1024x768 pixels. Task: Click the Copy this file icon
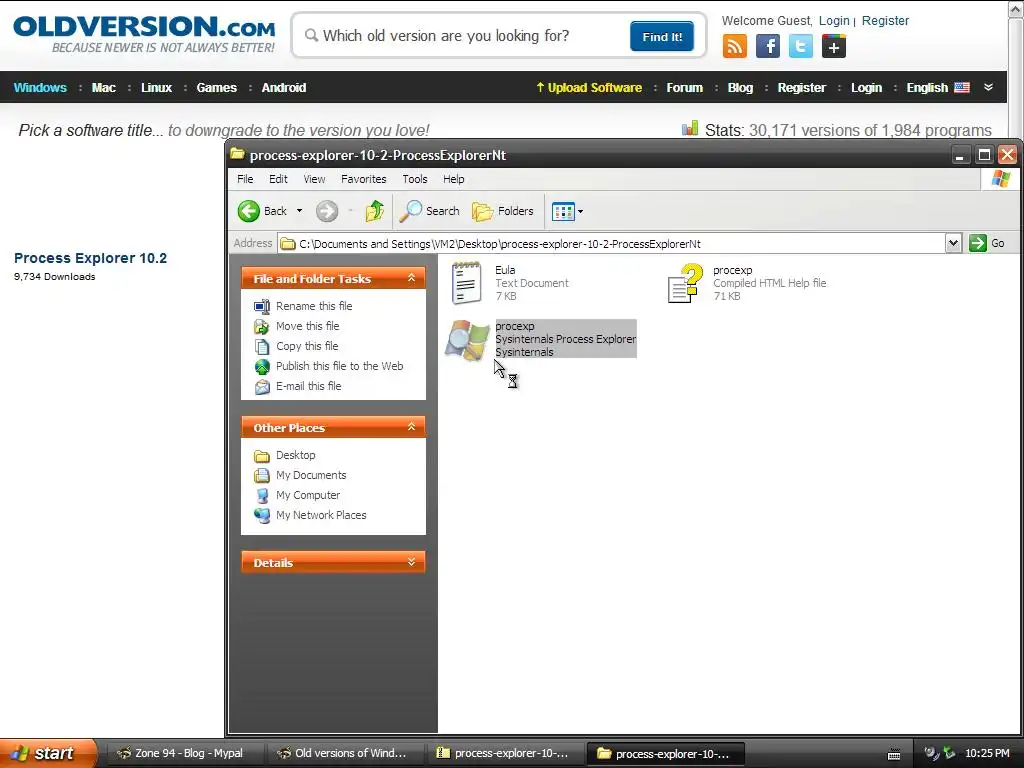click(x=262, y=346)
